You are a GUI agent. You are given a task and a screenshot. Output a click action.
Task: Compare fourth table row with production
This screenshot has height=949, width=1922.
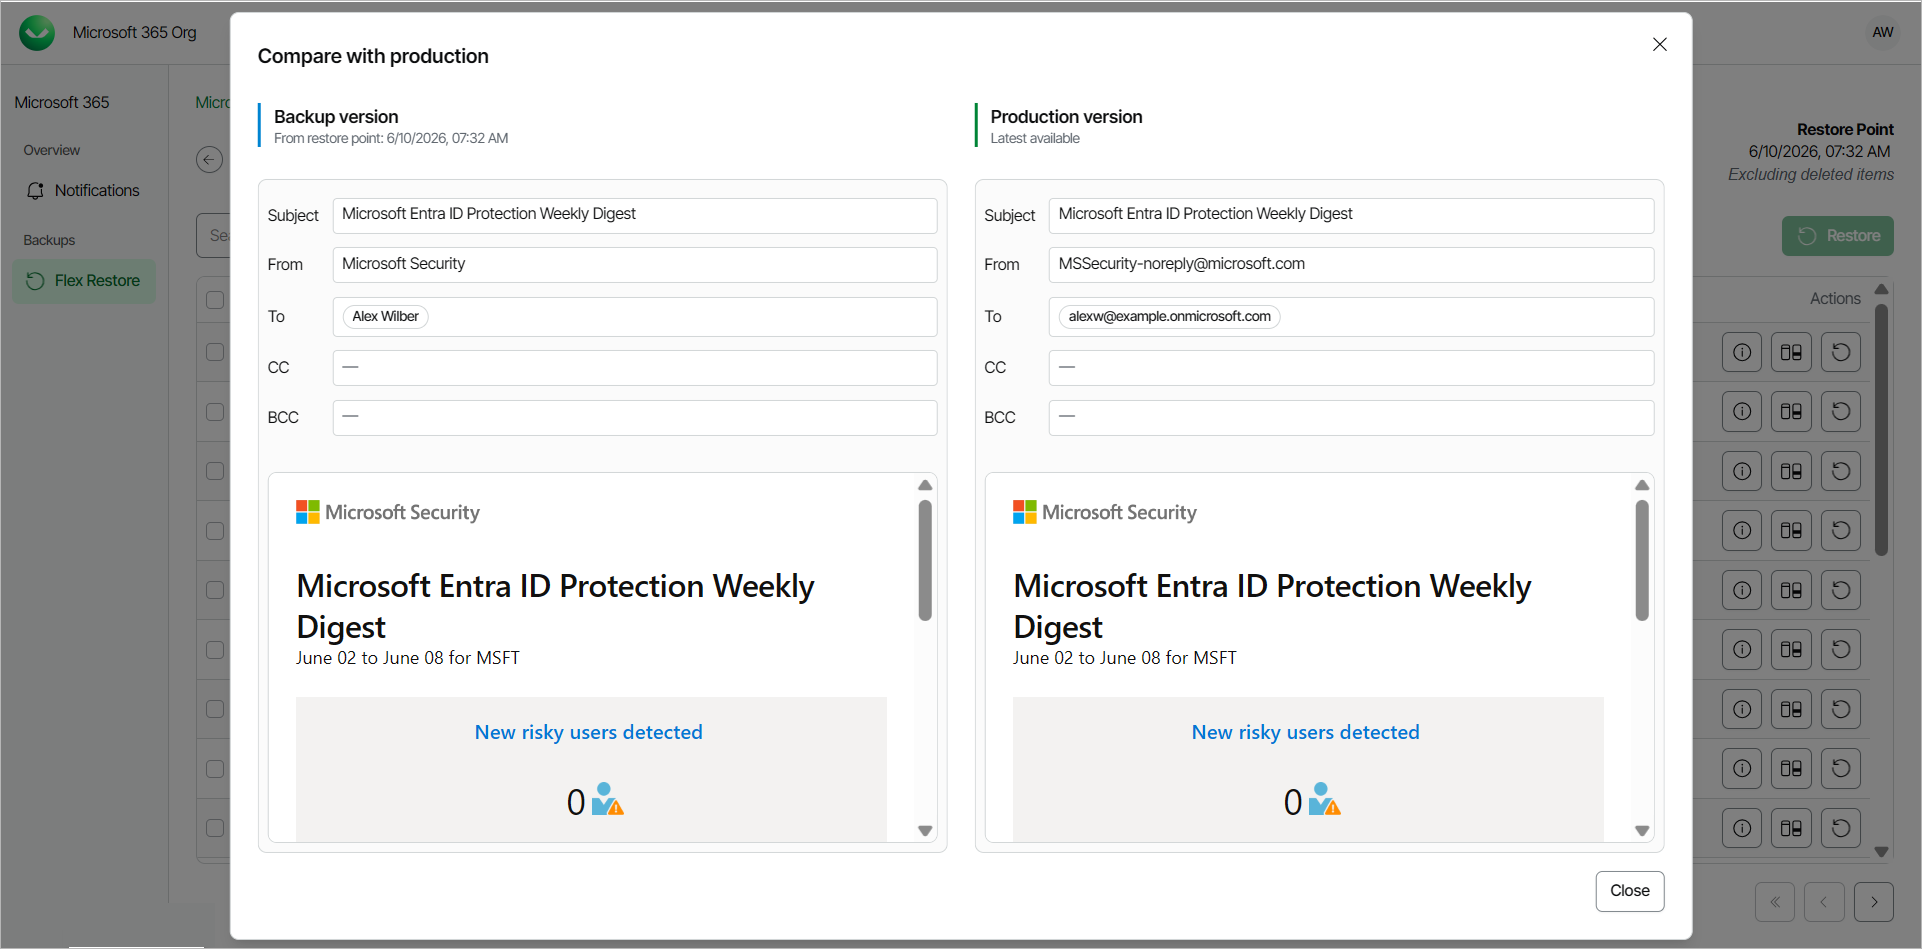click(x=1790, y=530)
